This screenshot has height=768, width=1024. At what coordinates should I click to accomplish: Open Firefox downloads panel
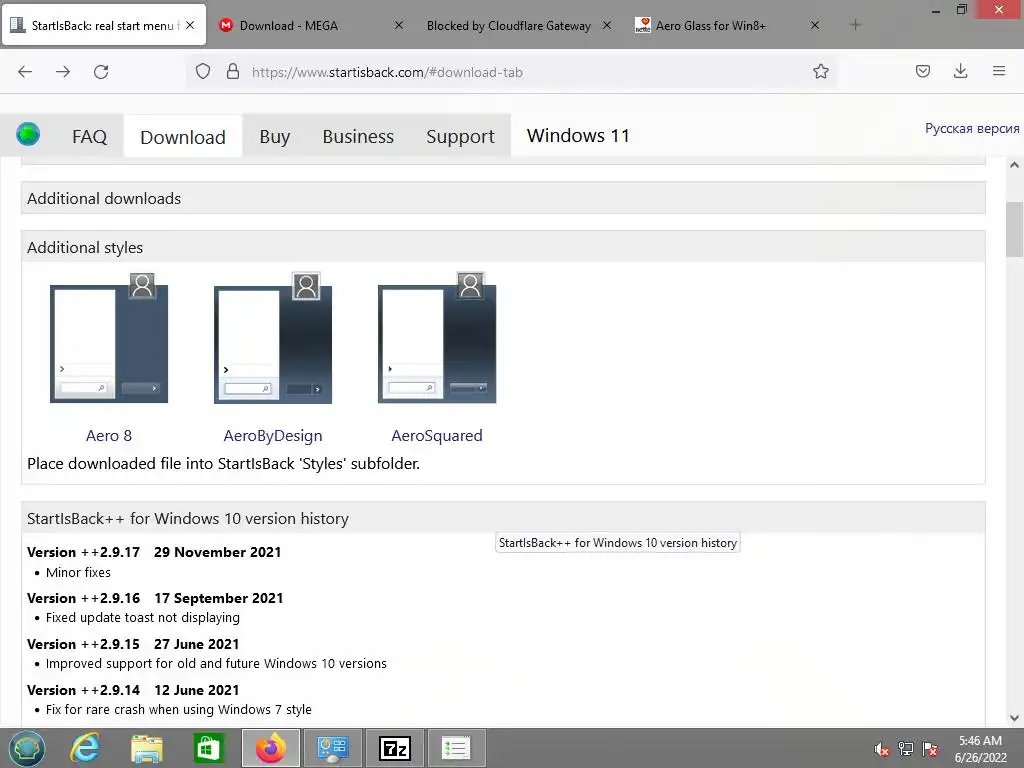pyautogui.click(x=961, y=71)
